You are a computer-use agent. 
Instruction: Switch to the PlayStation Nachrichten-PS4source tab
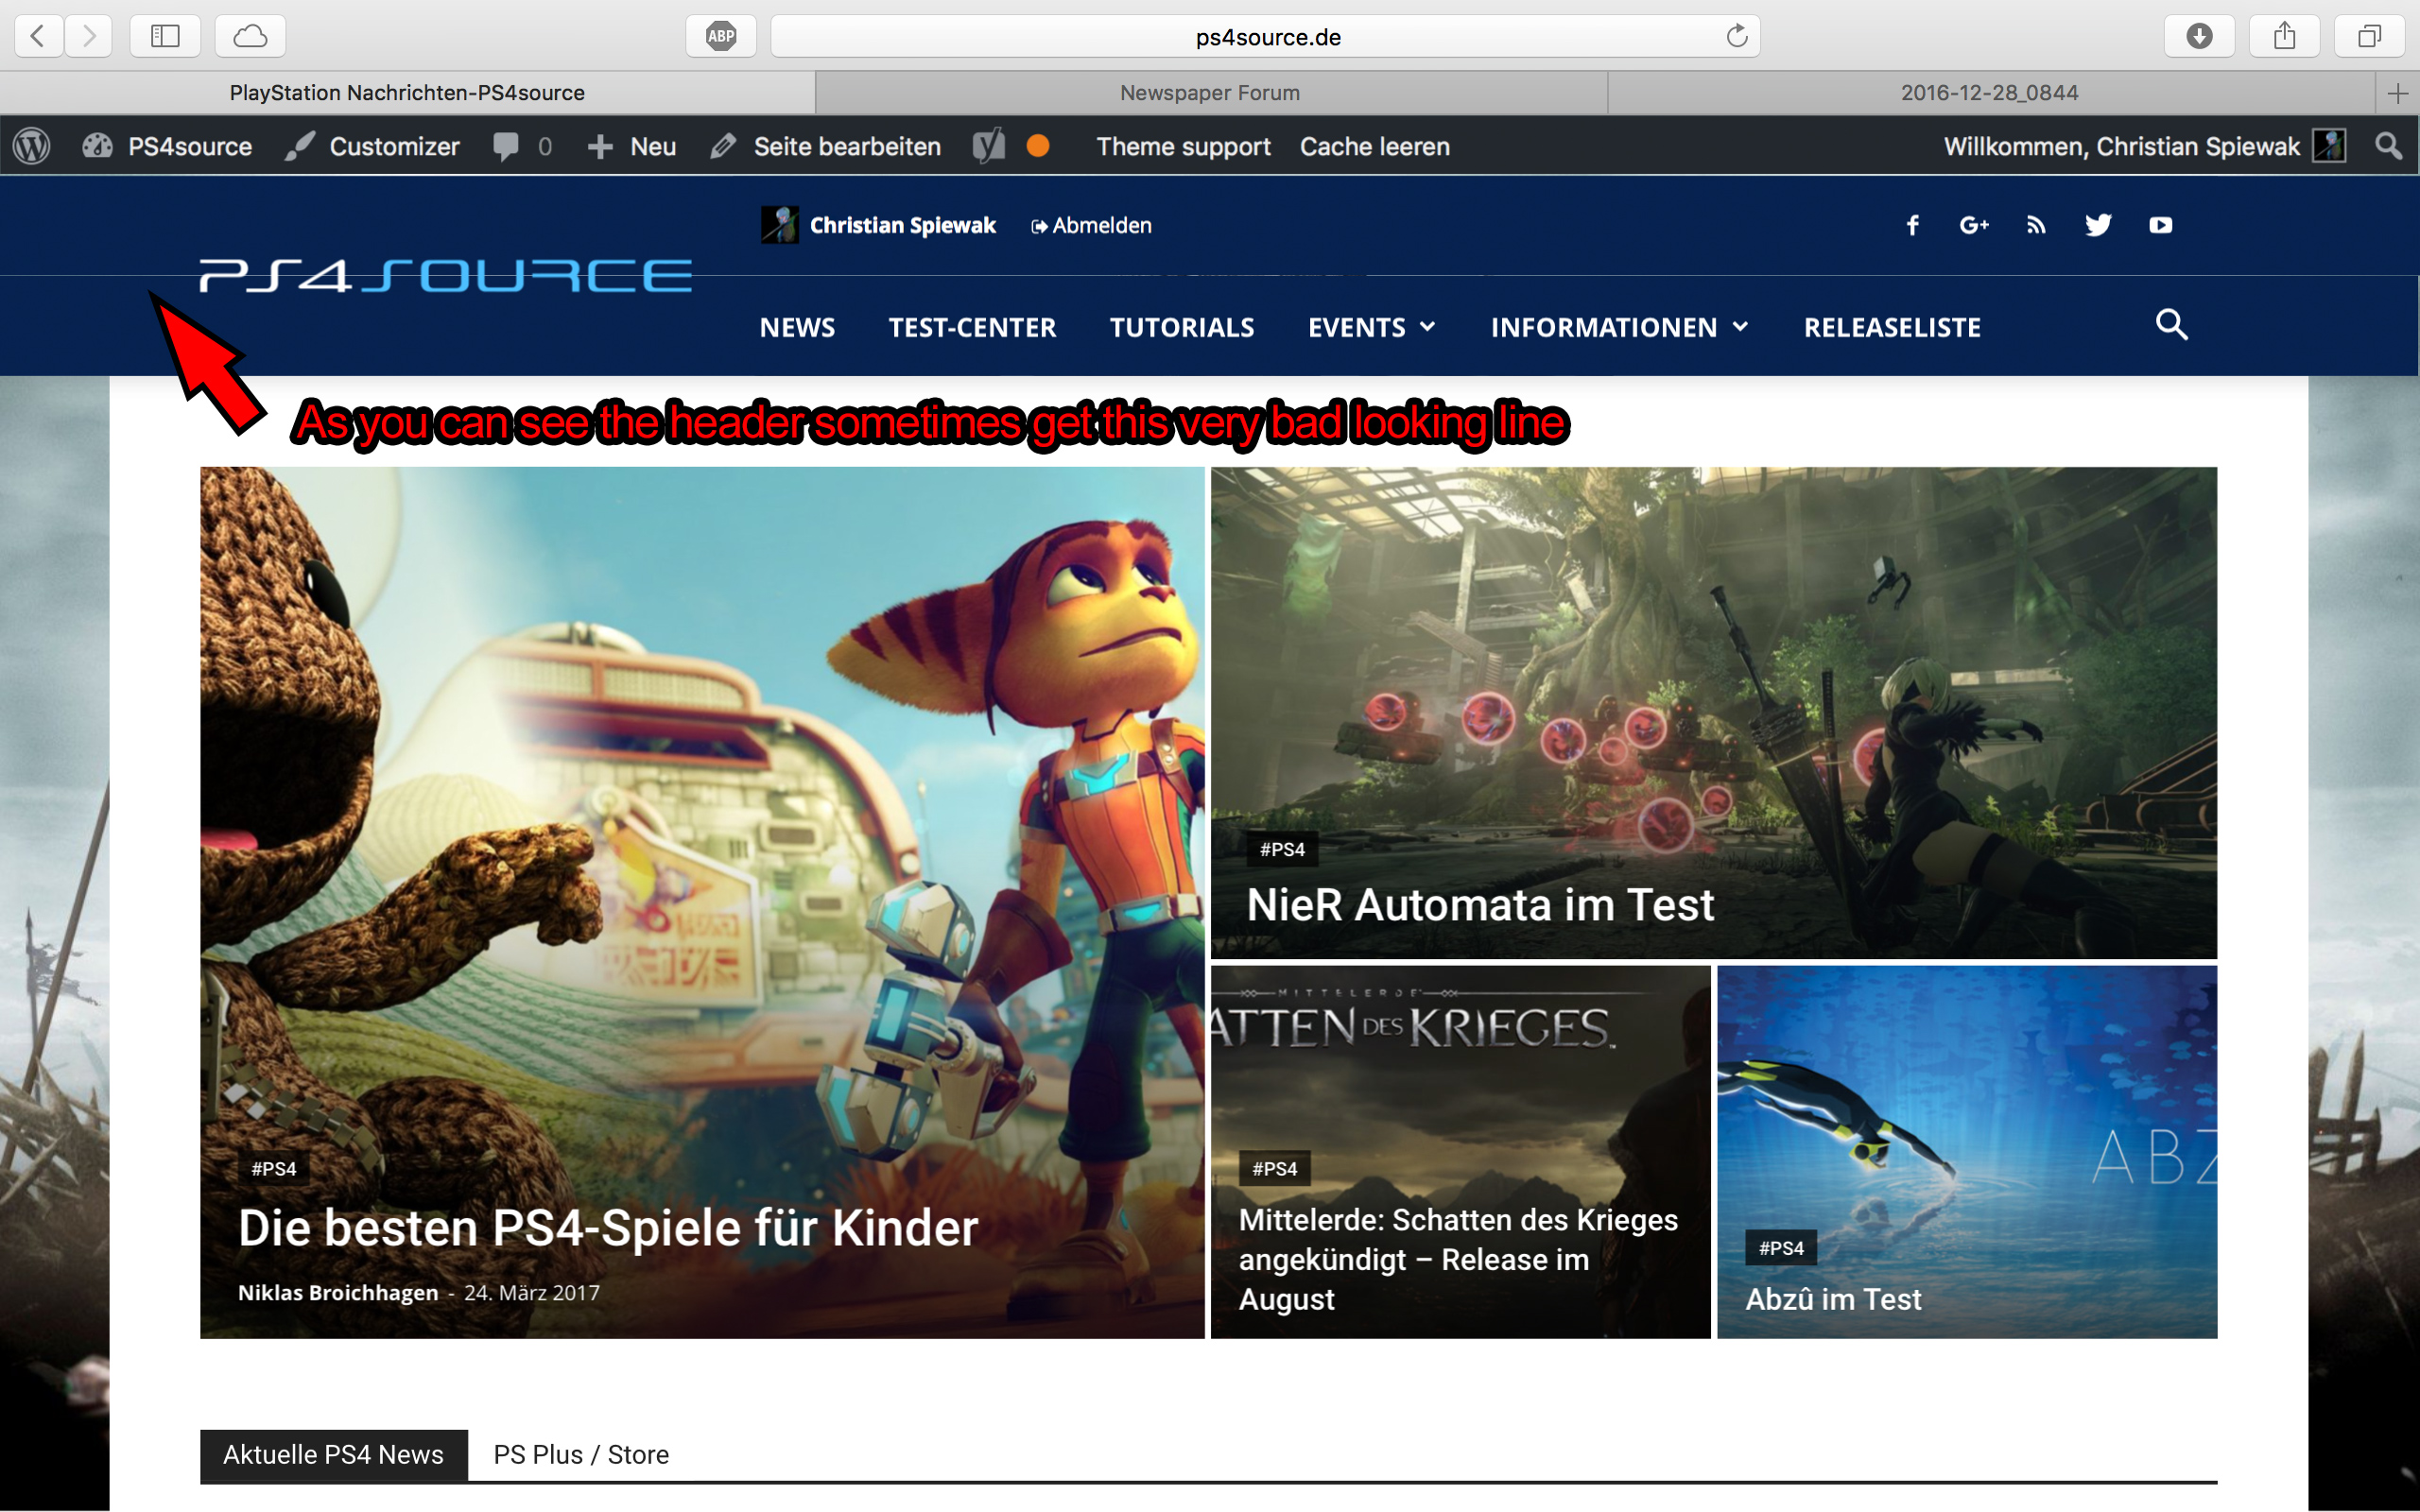point(407,93)
